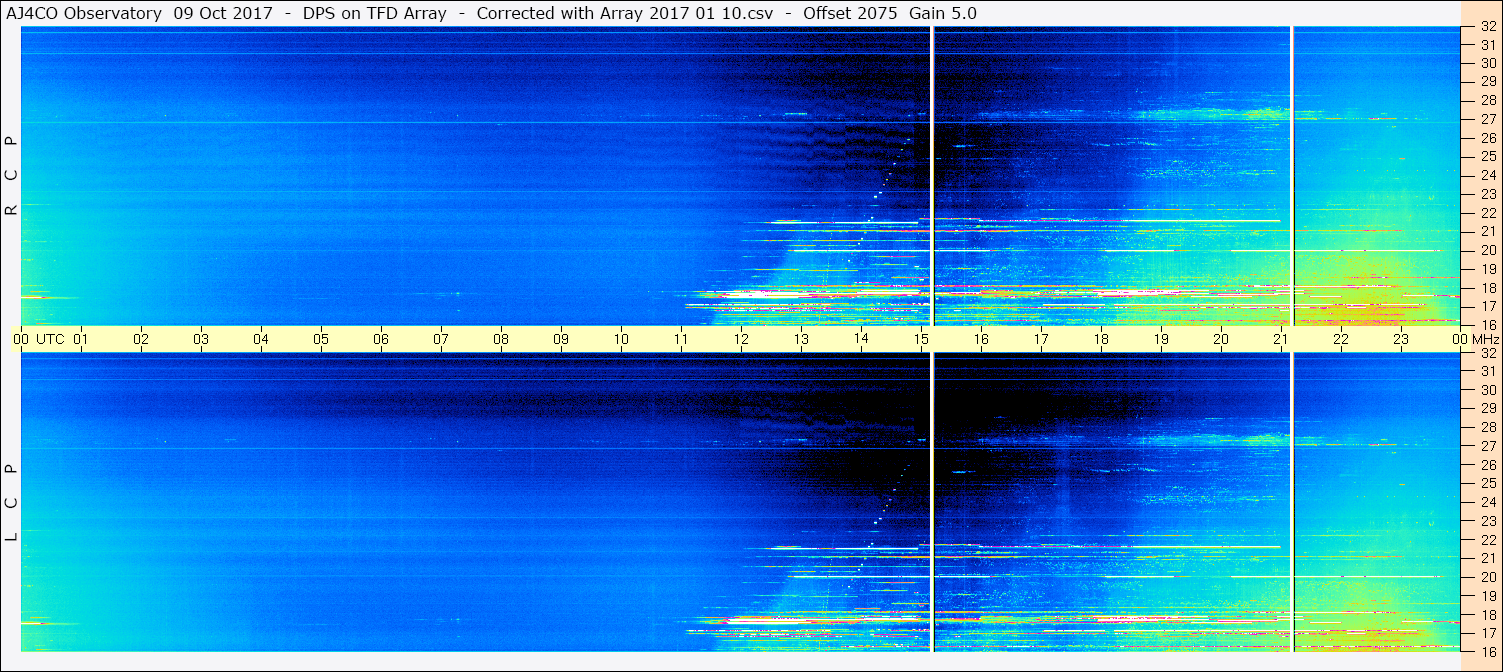Click the 23 MHz tick on LCP scale
This screenshot has width=1503, height=672.
point(1487,521)
